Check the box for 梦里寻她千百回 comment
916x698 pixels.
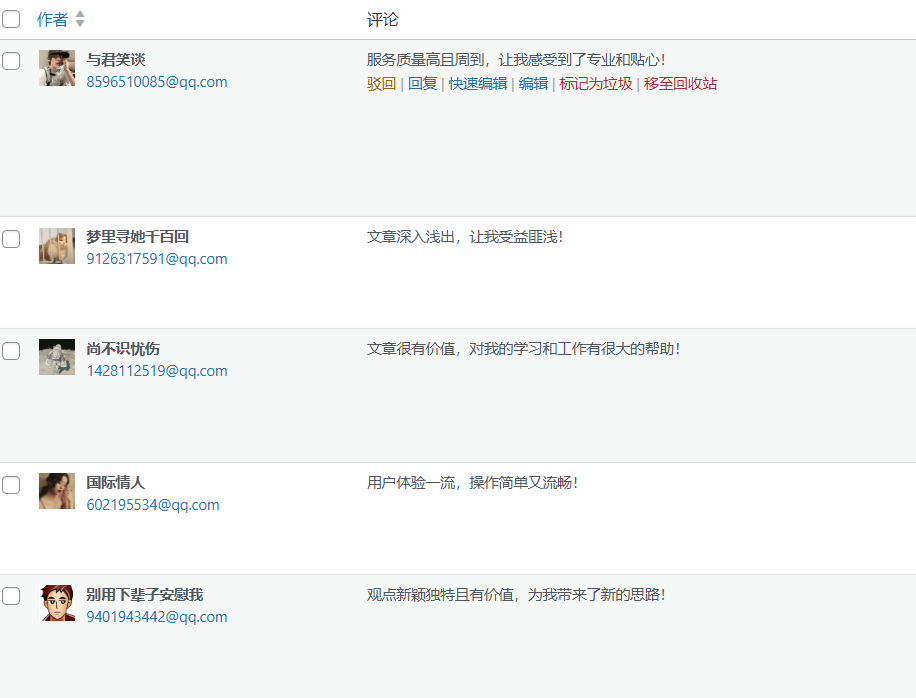pos(11,239)
